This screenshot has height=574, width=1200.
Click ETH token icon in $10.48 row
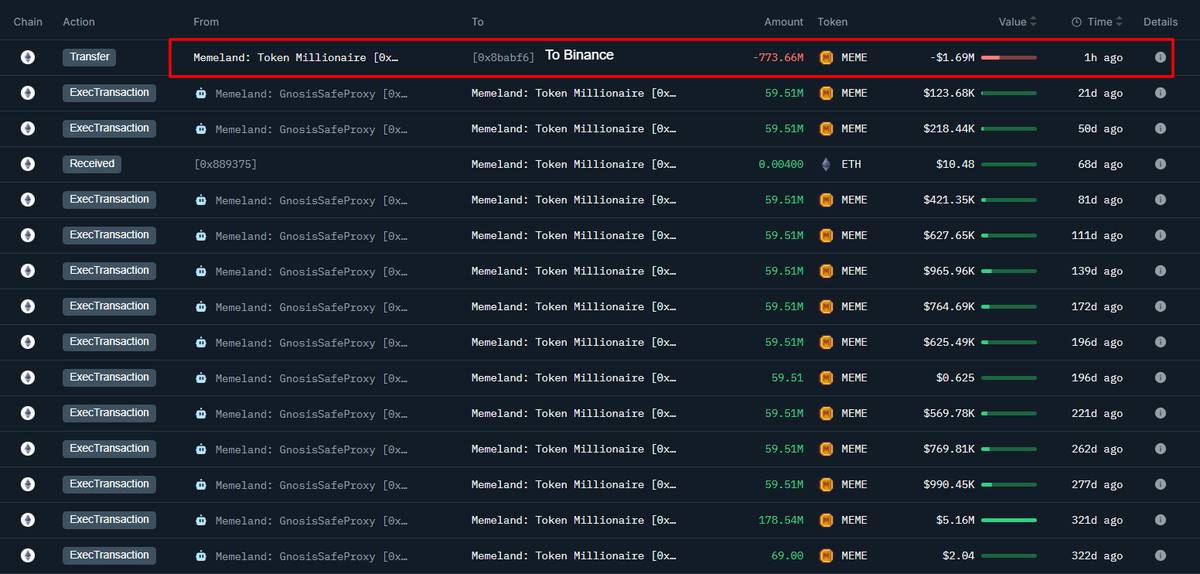(x=827, y=164)
